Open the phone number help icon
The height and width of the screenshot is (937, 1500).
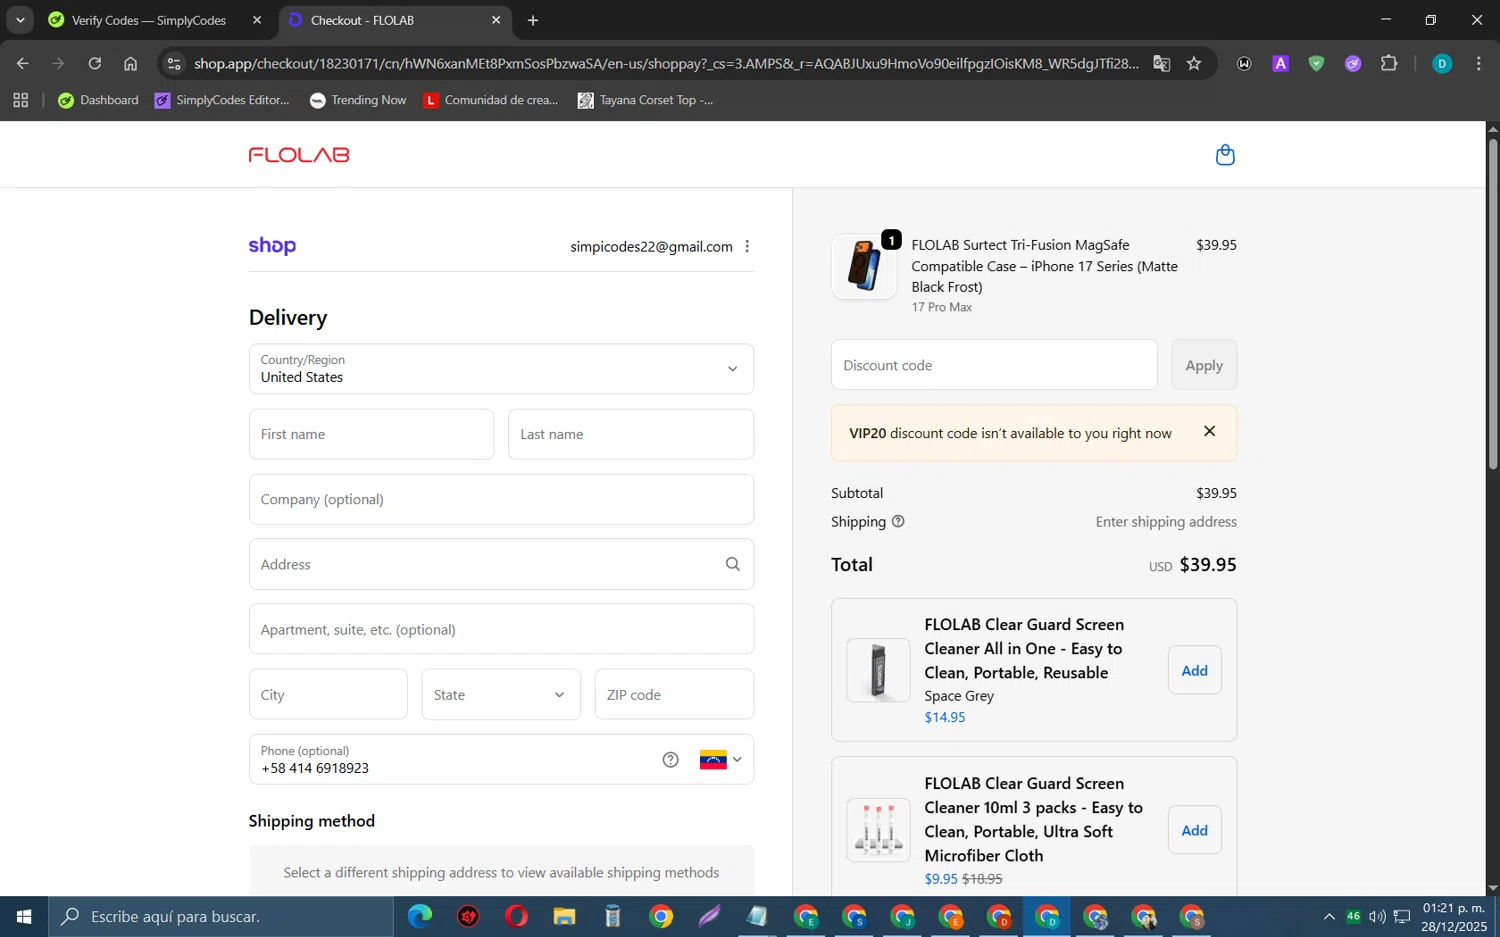[x=670, y=760]
